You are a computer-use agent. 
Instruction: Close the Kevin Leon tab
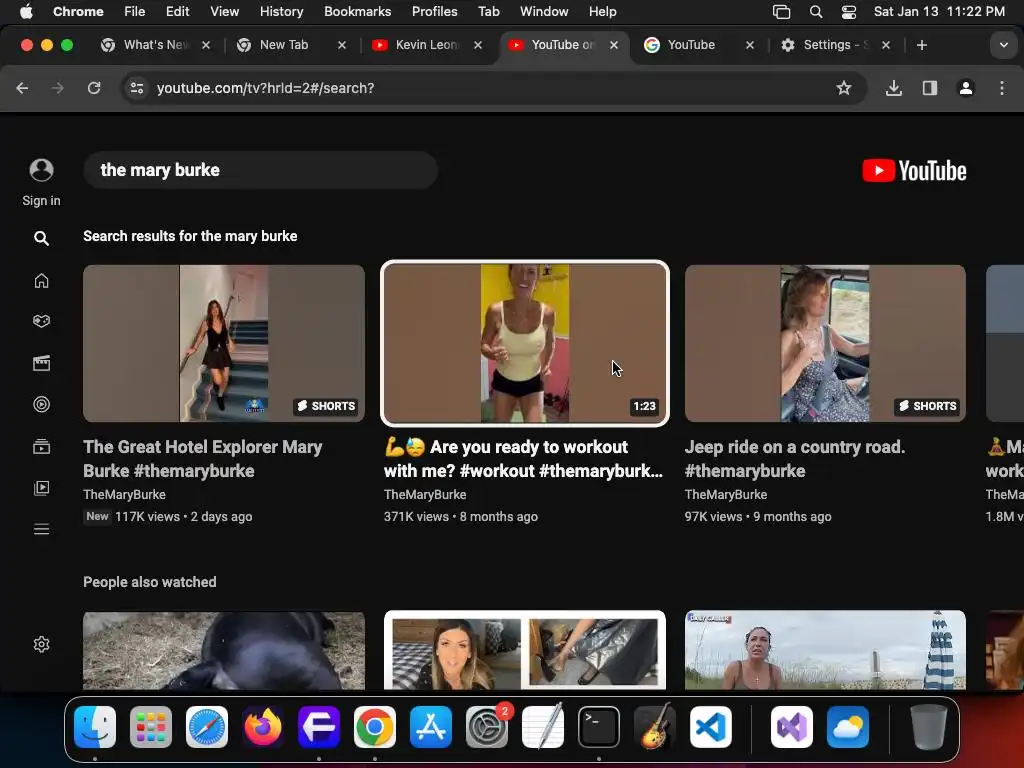click(478, 45)
